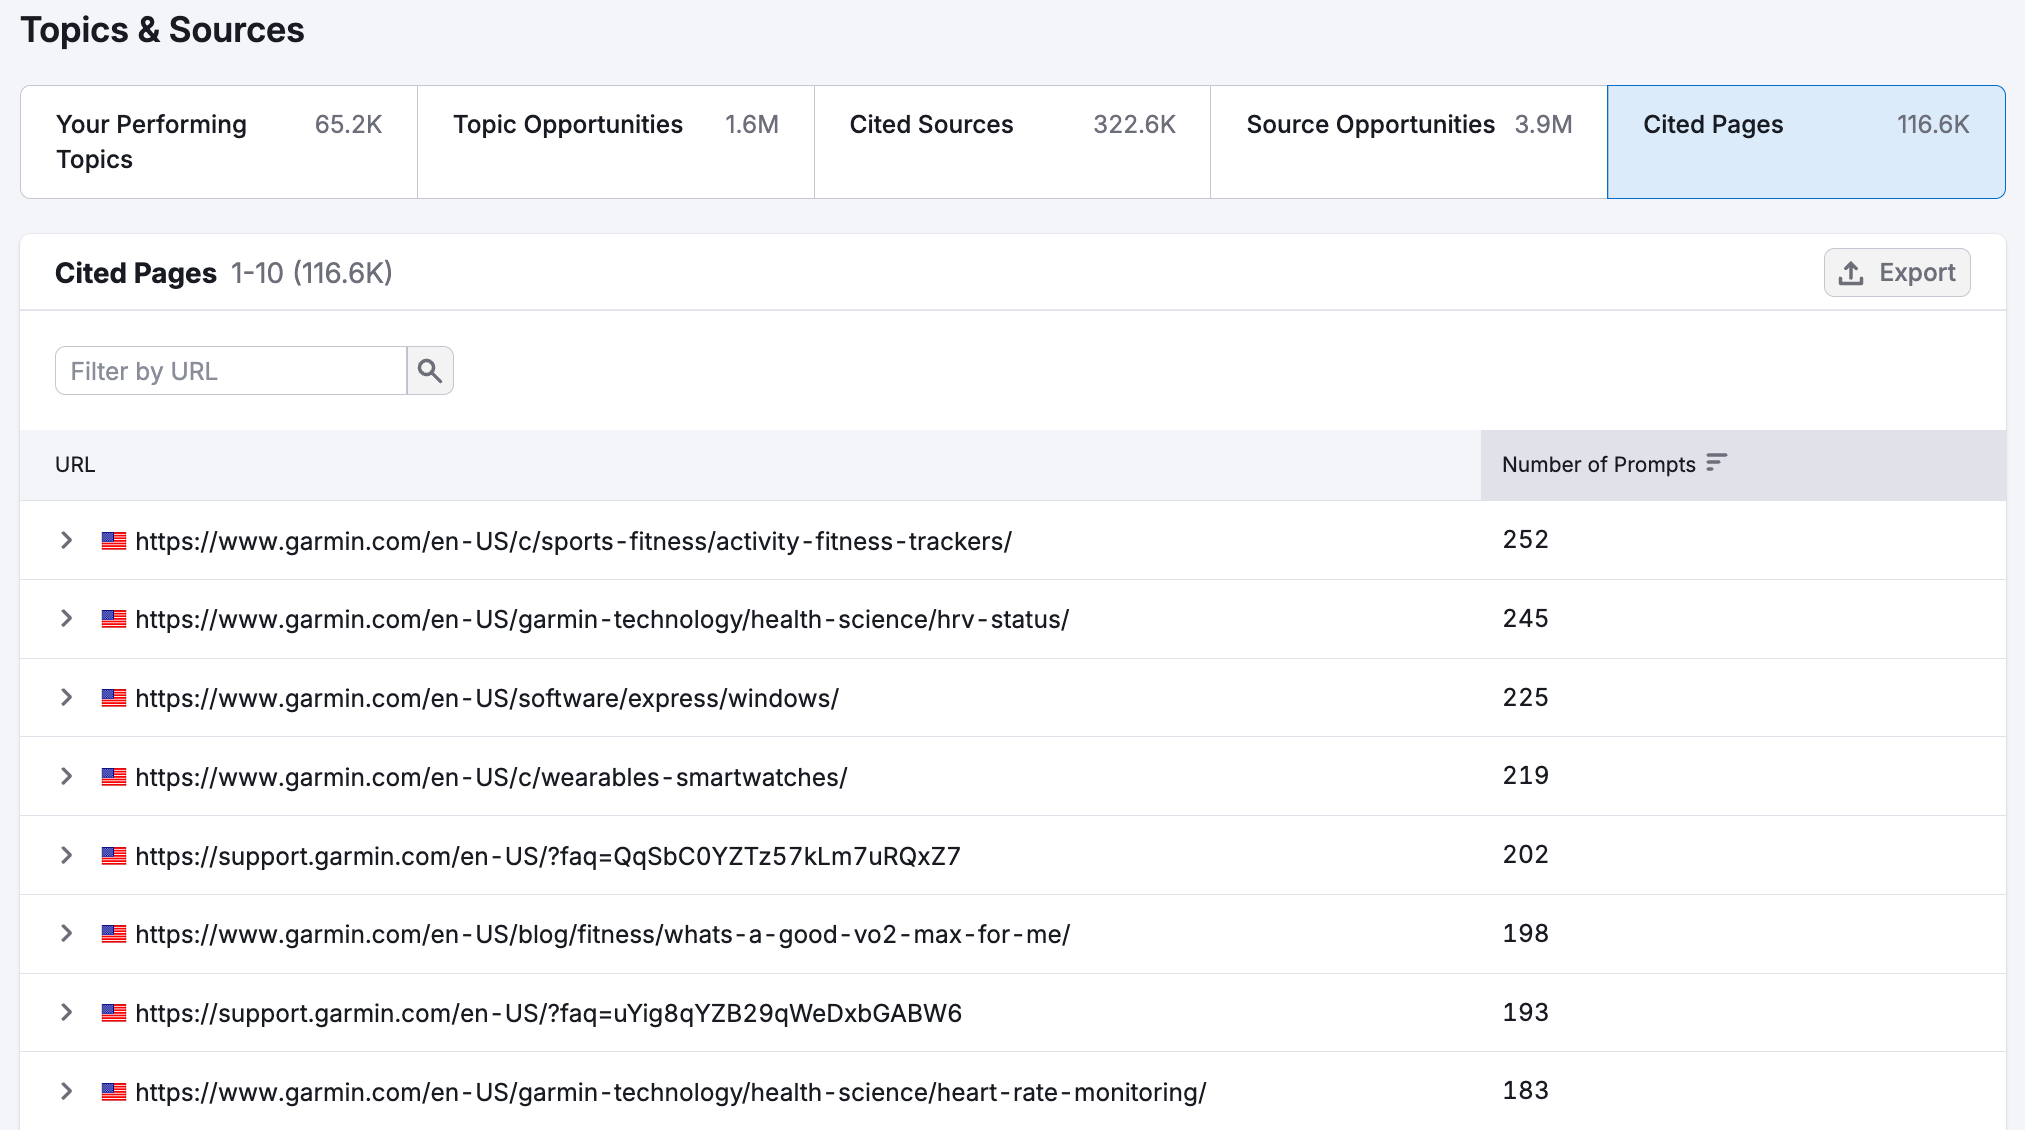Click the prompt count 225
Image resolution: width=2025 pixels, height=1130 pixels.
click(1525, 697)
